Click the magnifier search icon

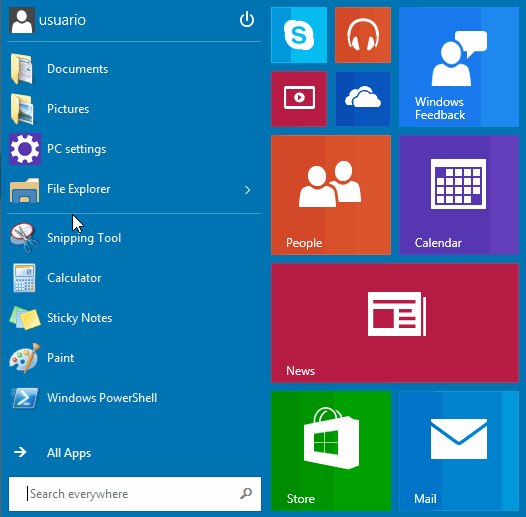point(246,493)
